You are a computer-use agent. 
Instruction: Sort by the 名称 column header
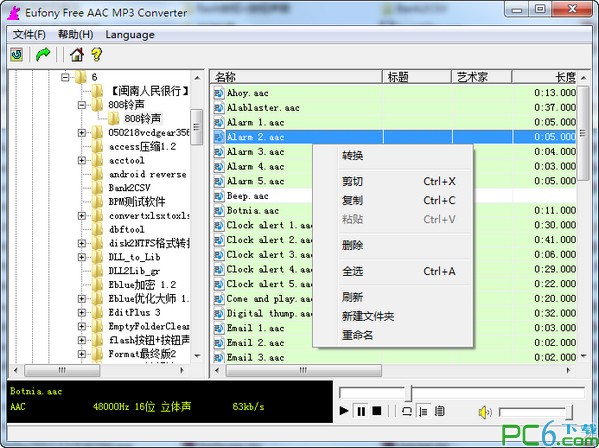(296, 77)
